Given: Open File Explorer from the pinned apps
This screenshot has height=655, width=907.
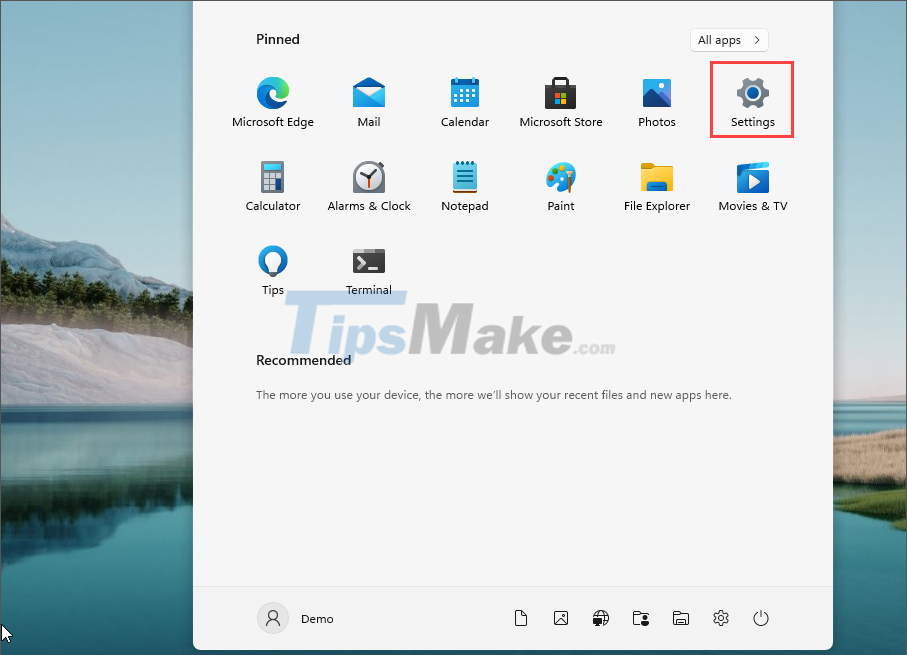Looking at the screenshot, I should coord(656,184).
